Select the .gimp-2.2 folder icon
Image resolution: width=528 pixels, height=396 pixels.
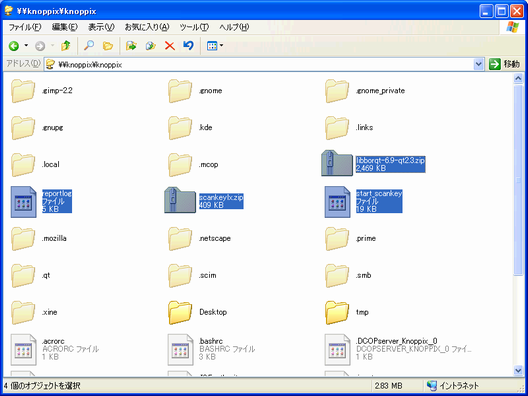[23, 91]
